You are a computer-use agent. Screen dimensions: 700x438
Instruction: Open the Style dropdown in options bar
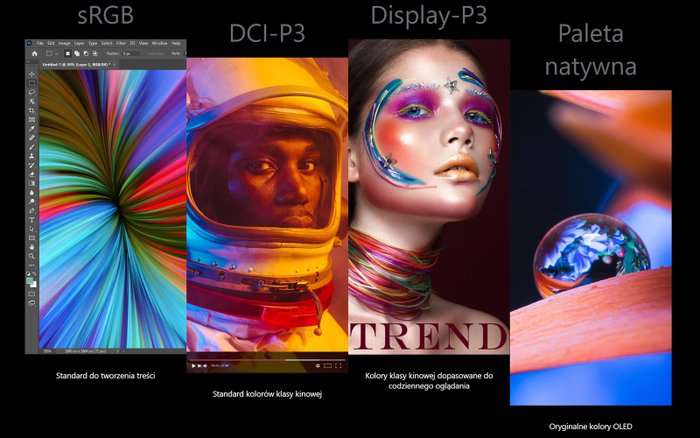184,54
